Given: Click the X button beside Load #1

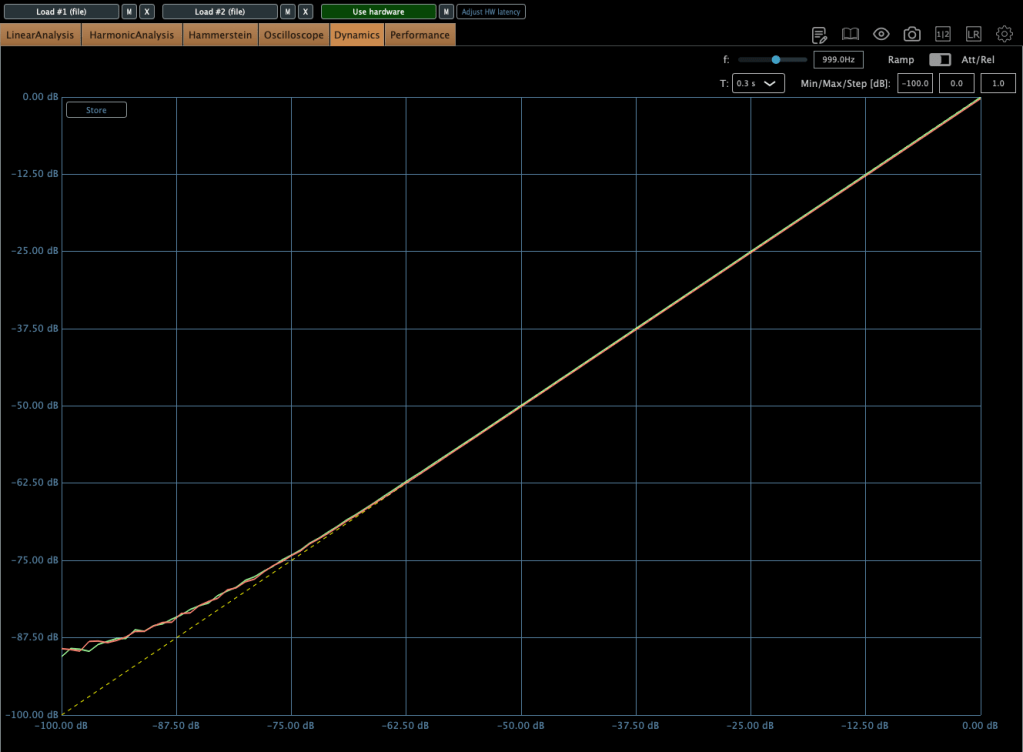Looking at the screenshot, I should (x=147, y=12).
